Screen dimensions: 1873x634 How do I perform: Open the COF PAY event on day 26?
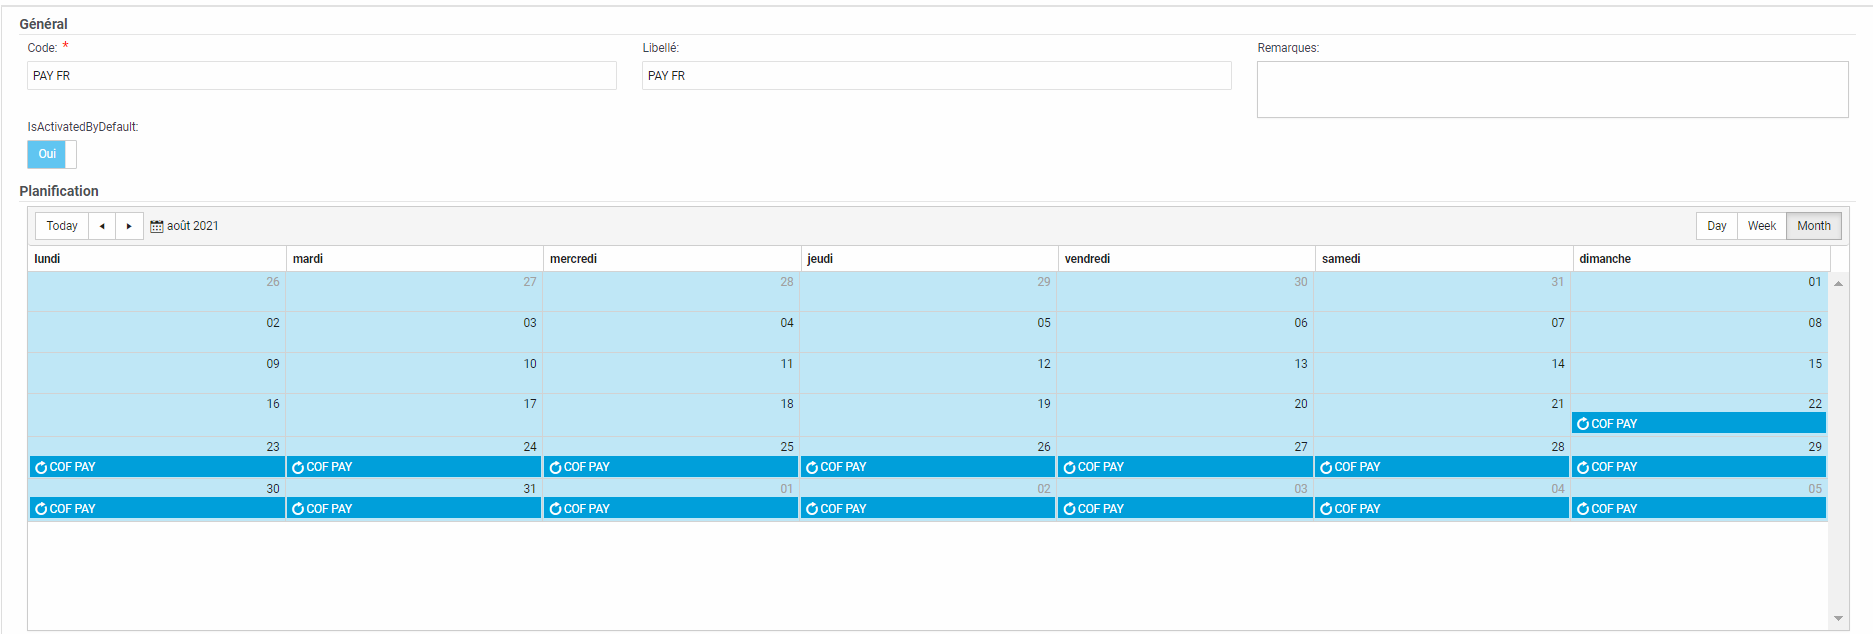(x=927, y=467)
